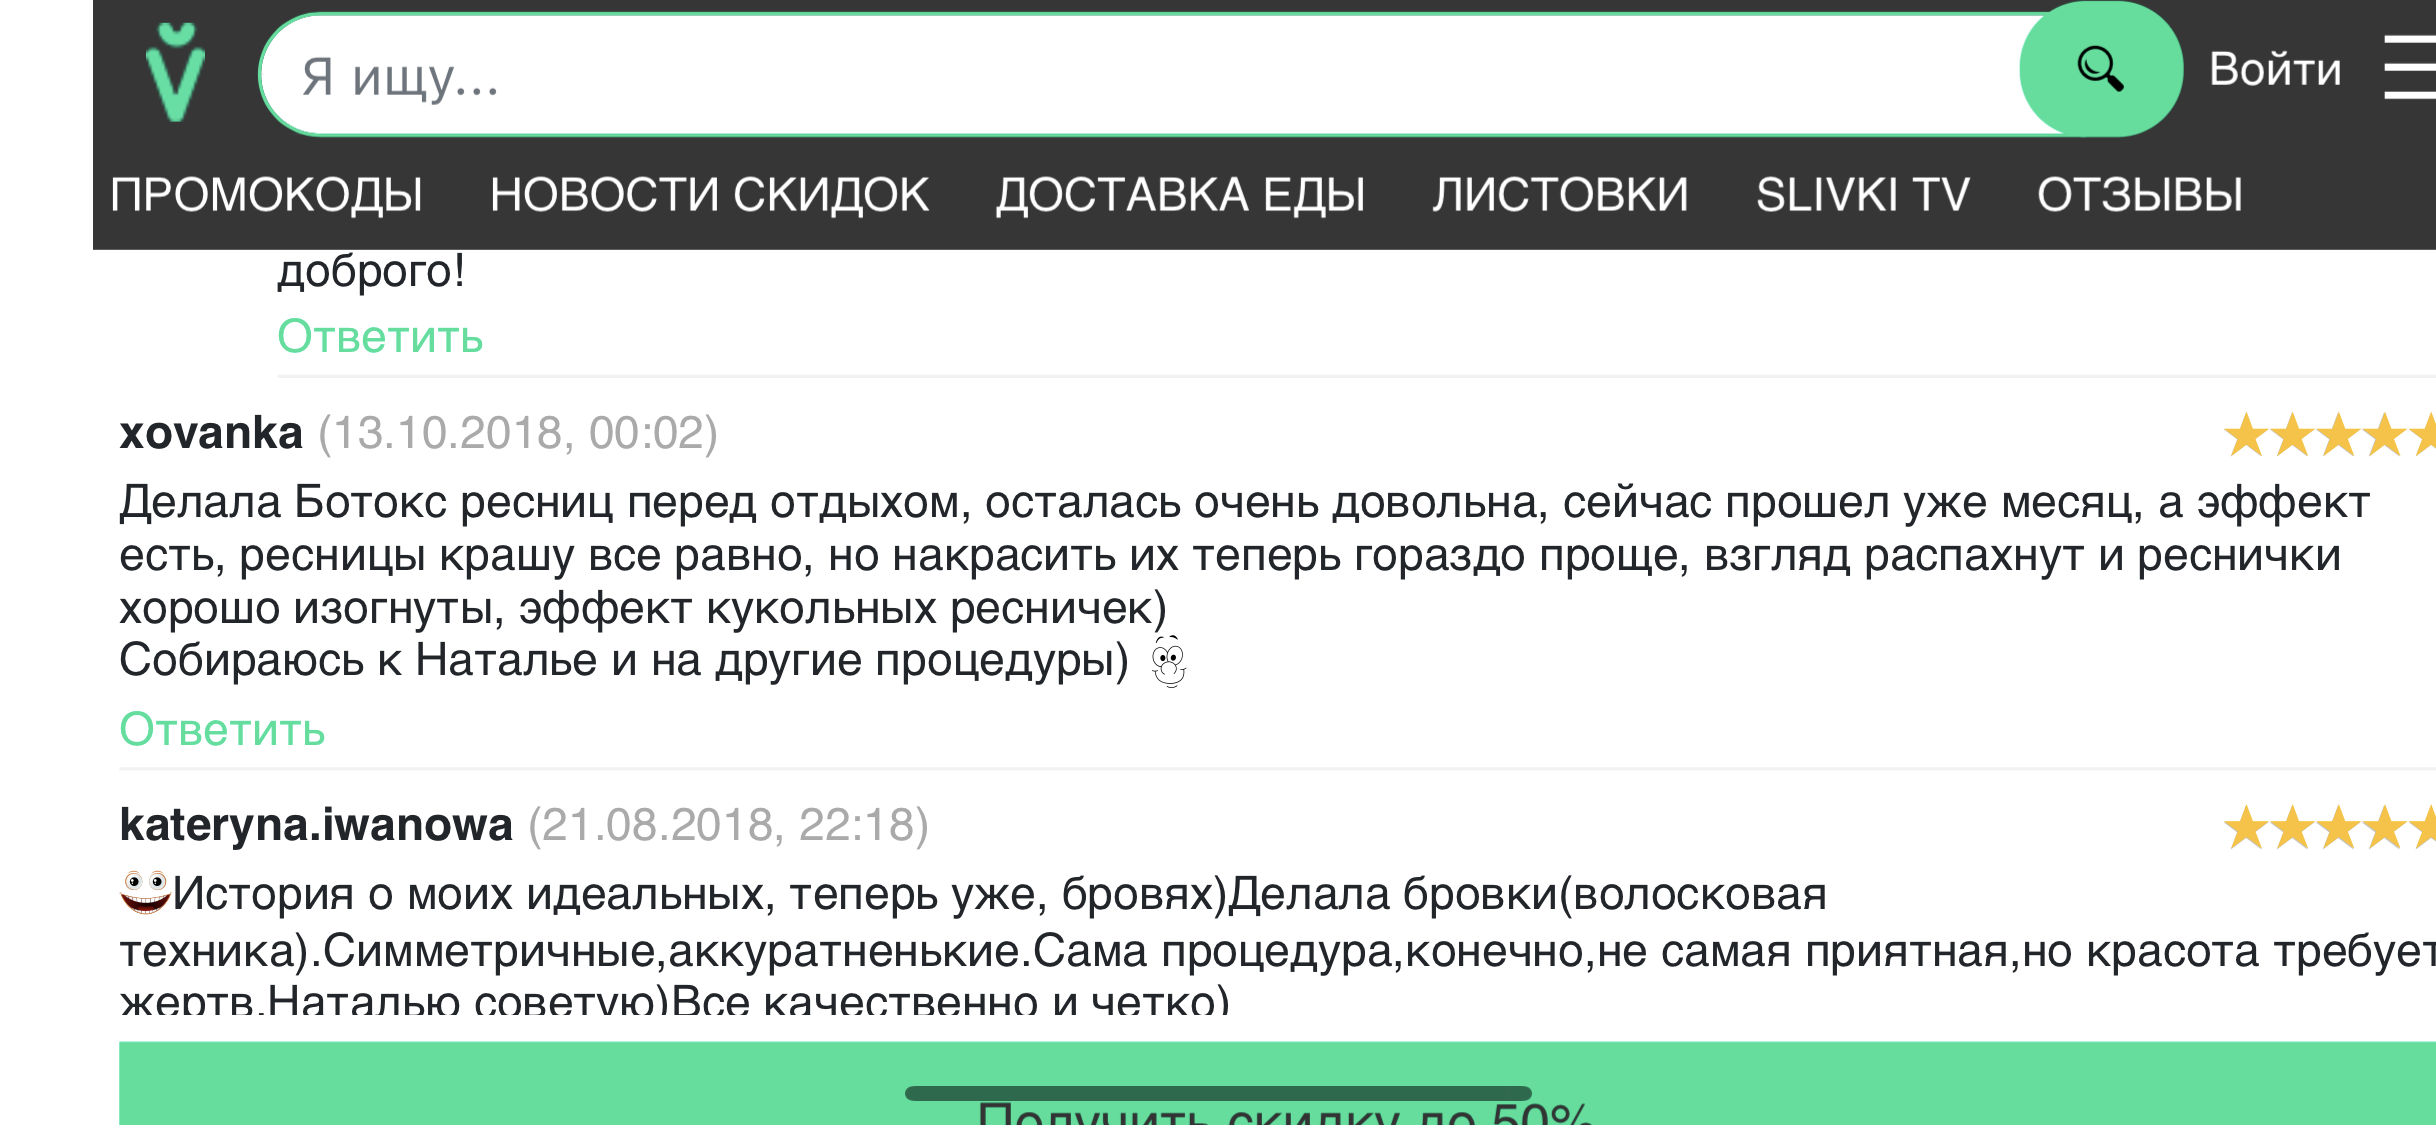Select the ЛИСТОВКИ menu item
The width and height of the screenshot is (2436, 1125).
pyautogui.click(x=1560, y=195)
